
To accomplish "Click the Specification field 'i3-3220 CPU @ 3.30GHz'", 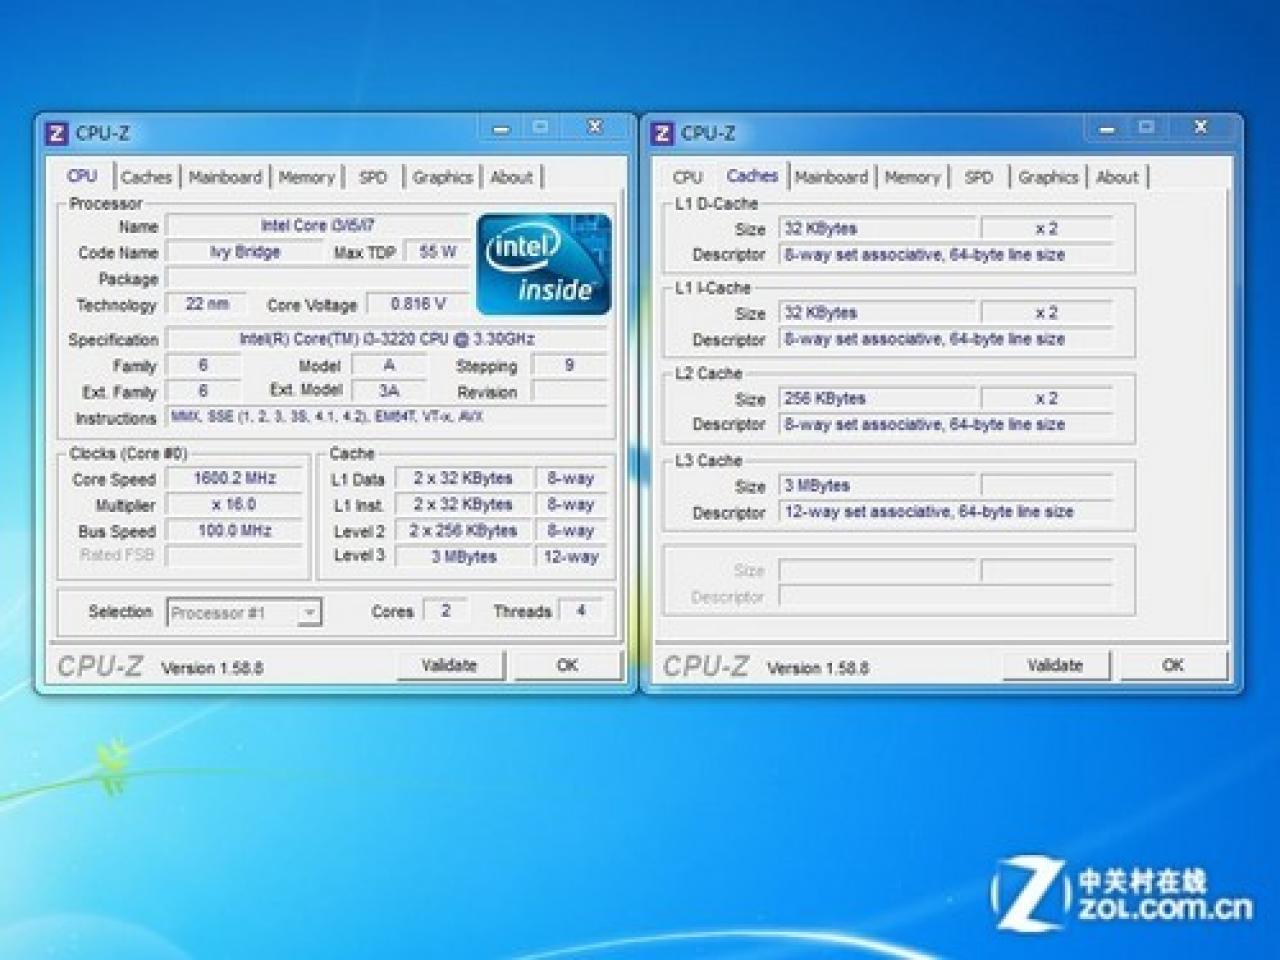I will point(387,339).
